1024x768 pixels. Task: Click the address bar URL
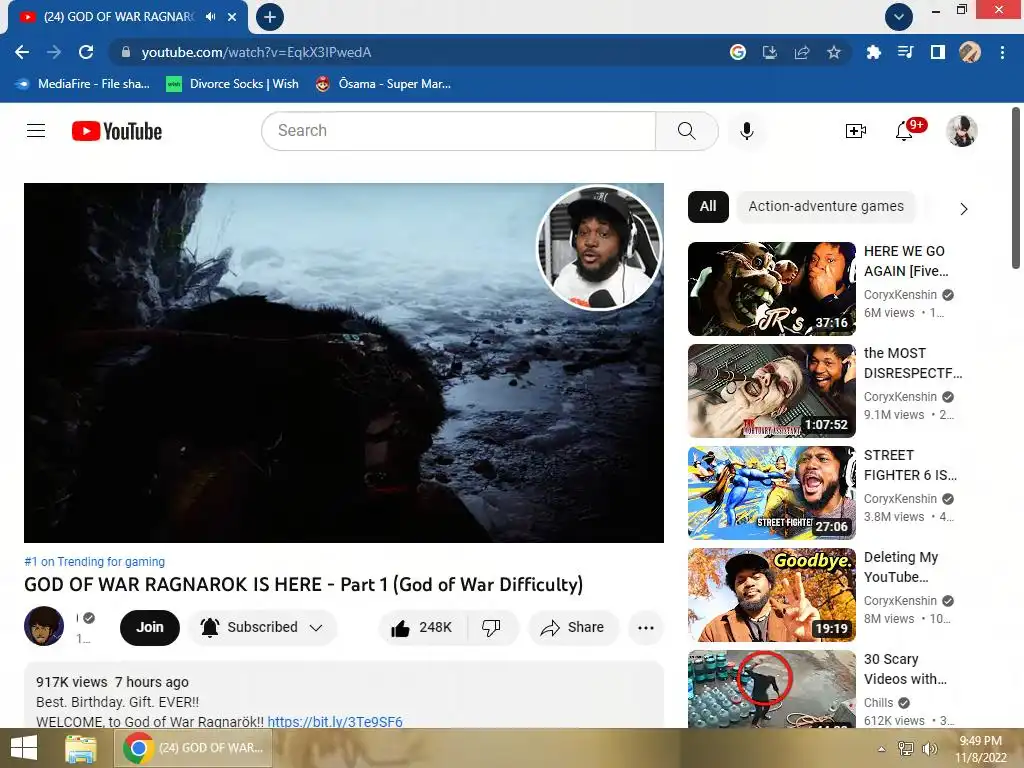(x=257, y=52)
